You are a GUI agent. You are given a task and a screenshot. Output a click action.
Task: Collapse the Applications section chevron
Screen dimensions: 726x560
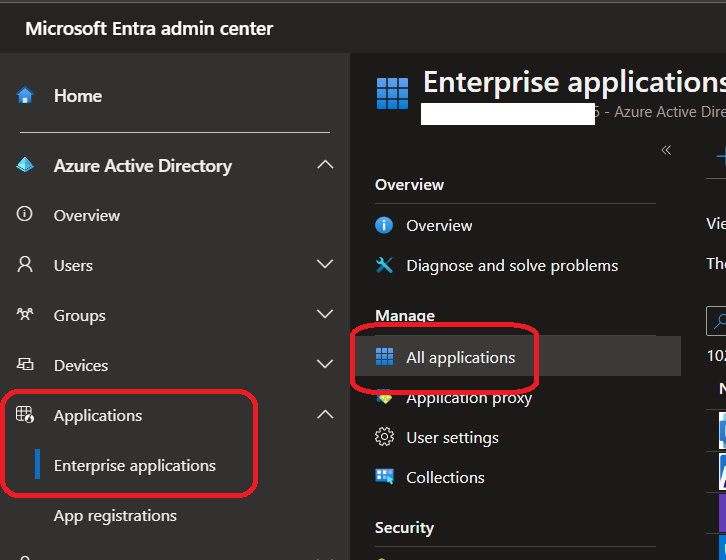[x=325, y=414]
